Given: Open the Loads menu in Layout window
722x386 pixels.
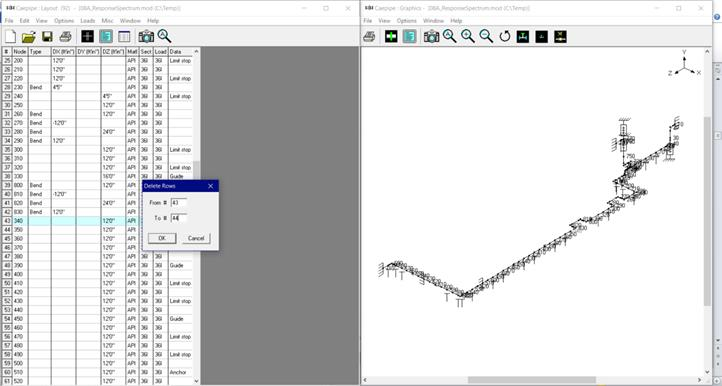Looking at the screenshot, I should point(87,21).
